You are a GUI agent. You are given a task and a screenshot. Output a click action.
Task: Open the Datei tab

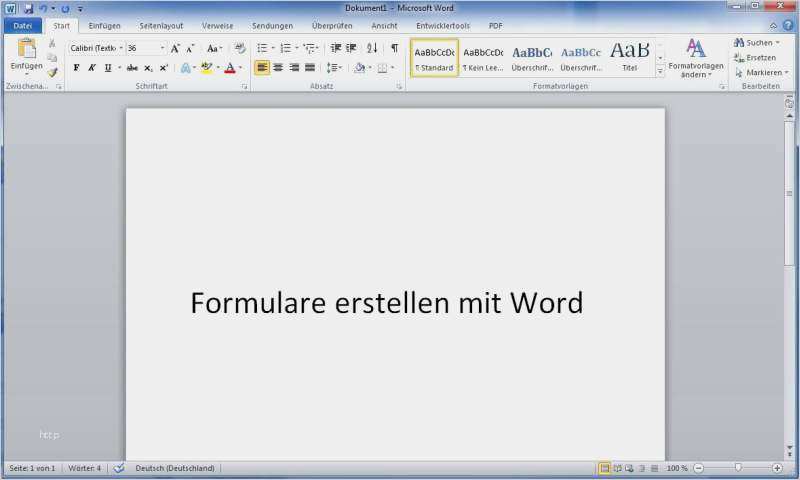pyautogui.click(x=23, y=25)
